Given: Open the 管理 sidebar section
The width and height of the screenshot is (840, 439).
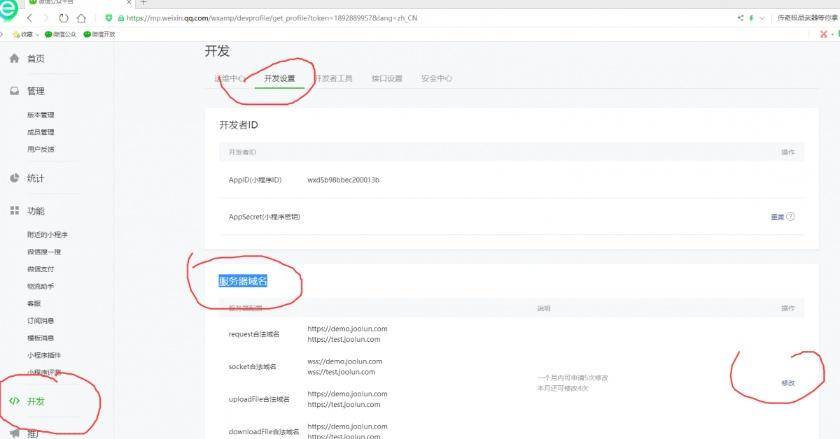Looking at the screenshot, I should pos(36,91).
